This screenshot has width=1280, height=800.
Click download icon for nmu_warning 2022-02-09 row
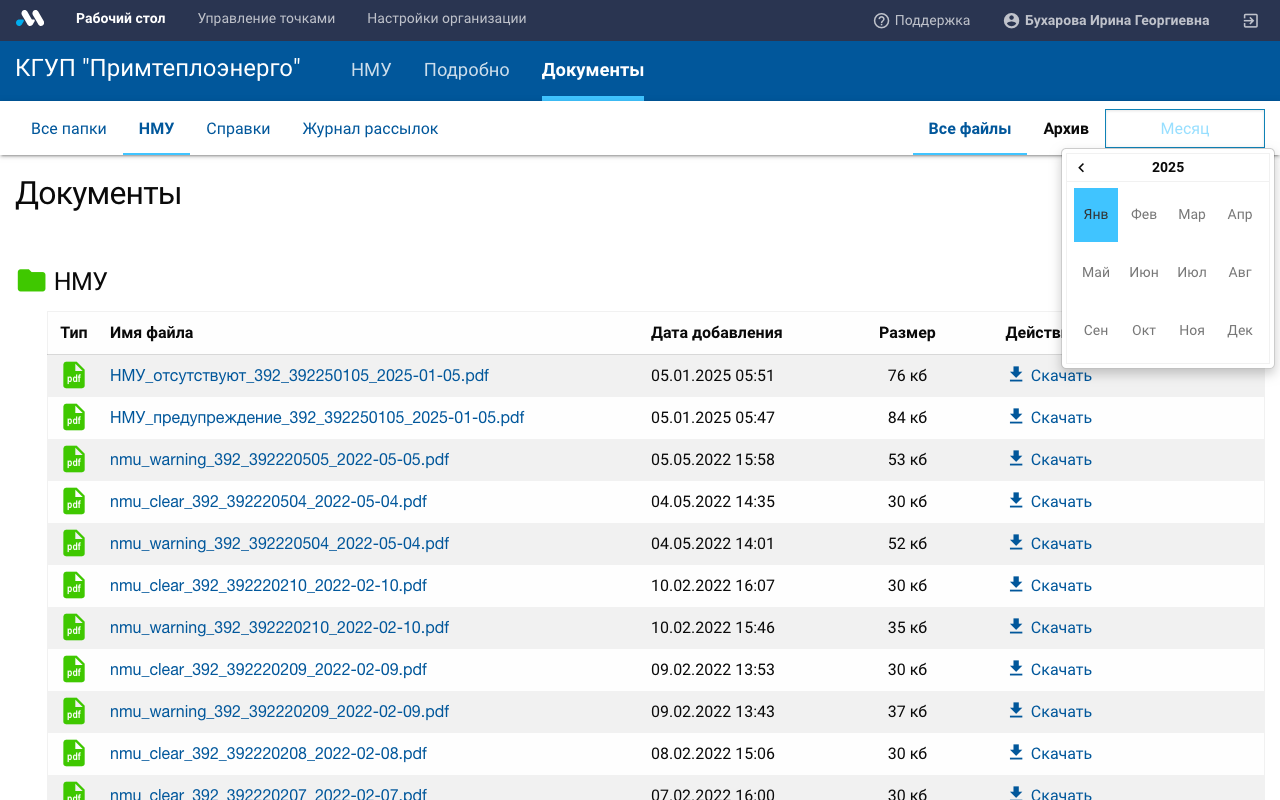[x=1016, y=710]
